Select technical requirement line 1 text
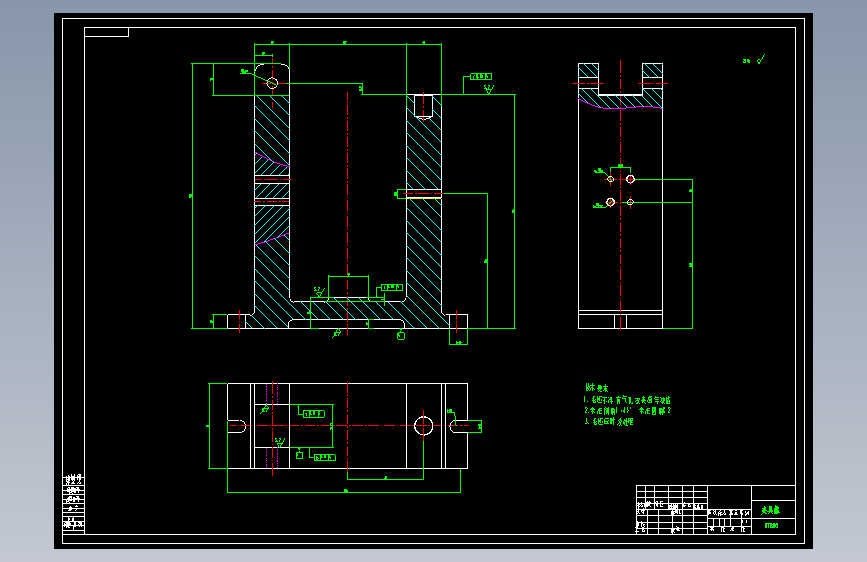Image resolution: width=867 pixels, height=562 pixels. [x=627, y=399]
